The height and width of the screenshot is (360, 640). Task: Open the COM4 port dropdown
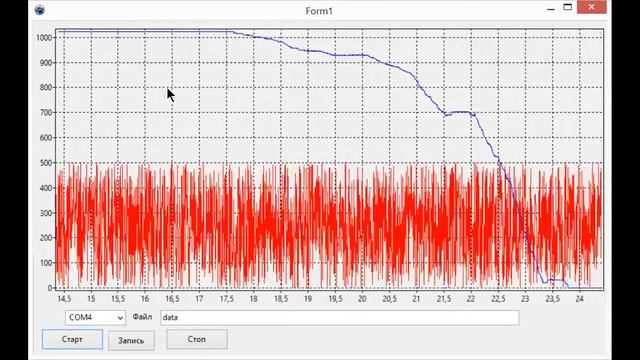95,318
